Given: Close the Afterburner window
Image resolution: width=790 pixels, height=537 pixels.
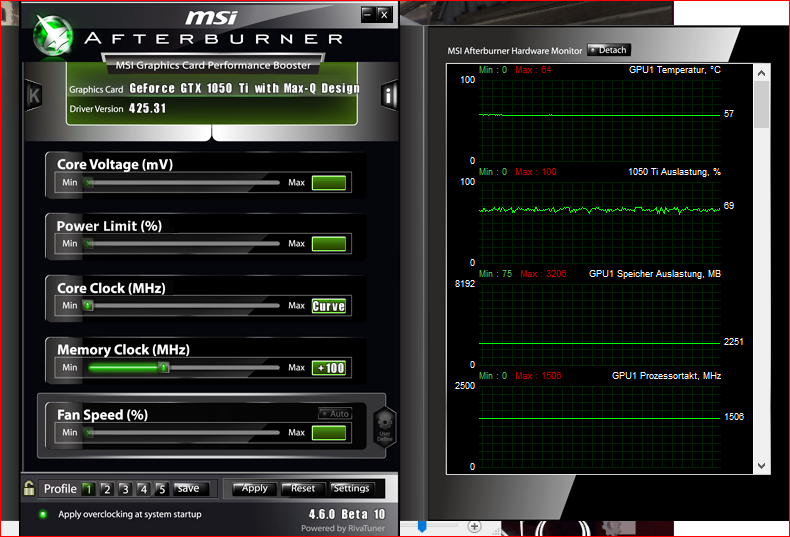Looking at the screenshot, I should pos(384,14).
